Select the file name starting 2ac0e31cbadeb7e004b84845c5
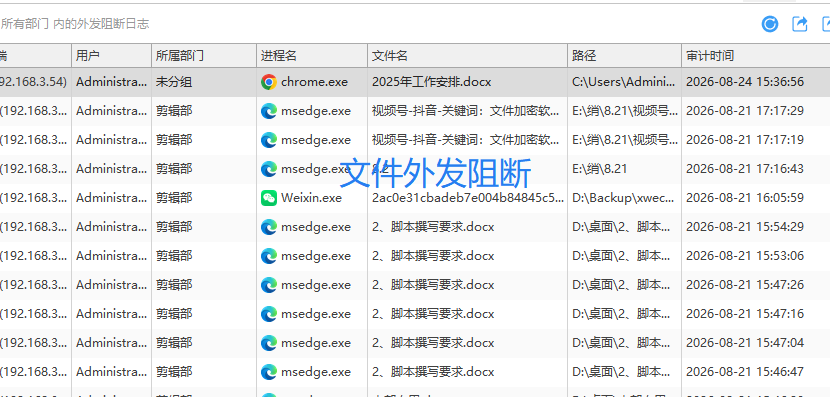 coord(468,198)
